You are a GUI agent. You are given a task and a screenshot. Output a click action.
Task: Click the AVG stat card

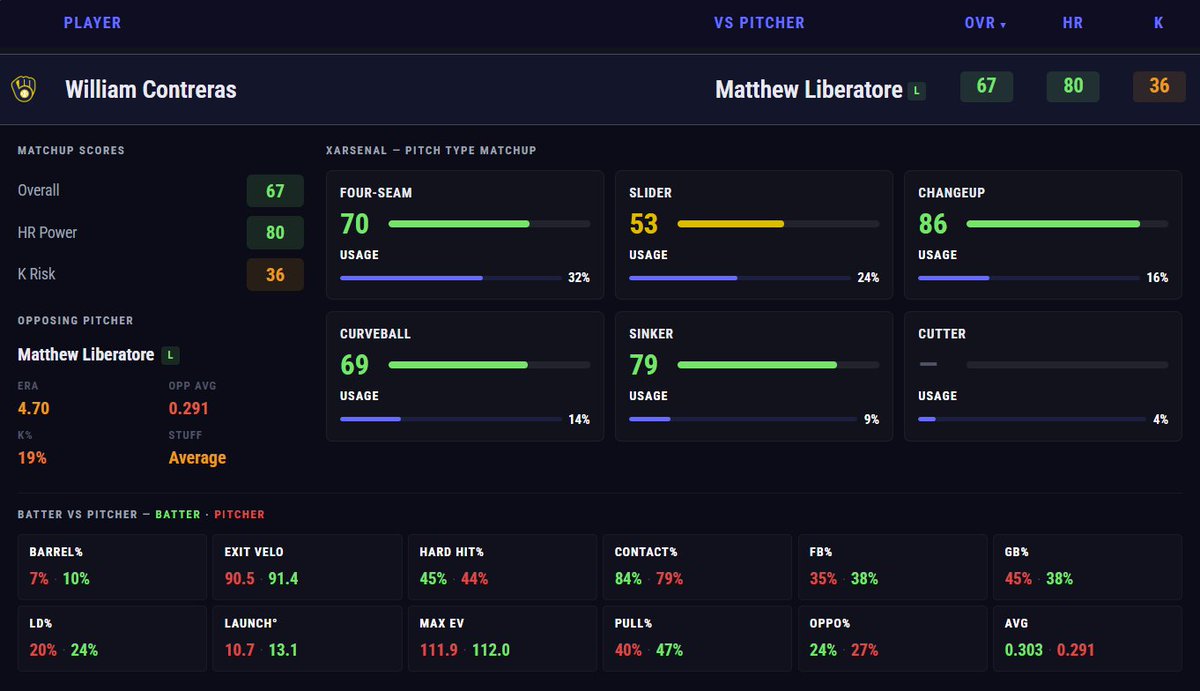point(1089,638)
